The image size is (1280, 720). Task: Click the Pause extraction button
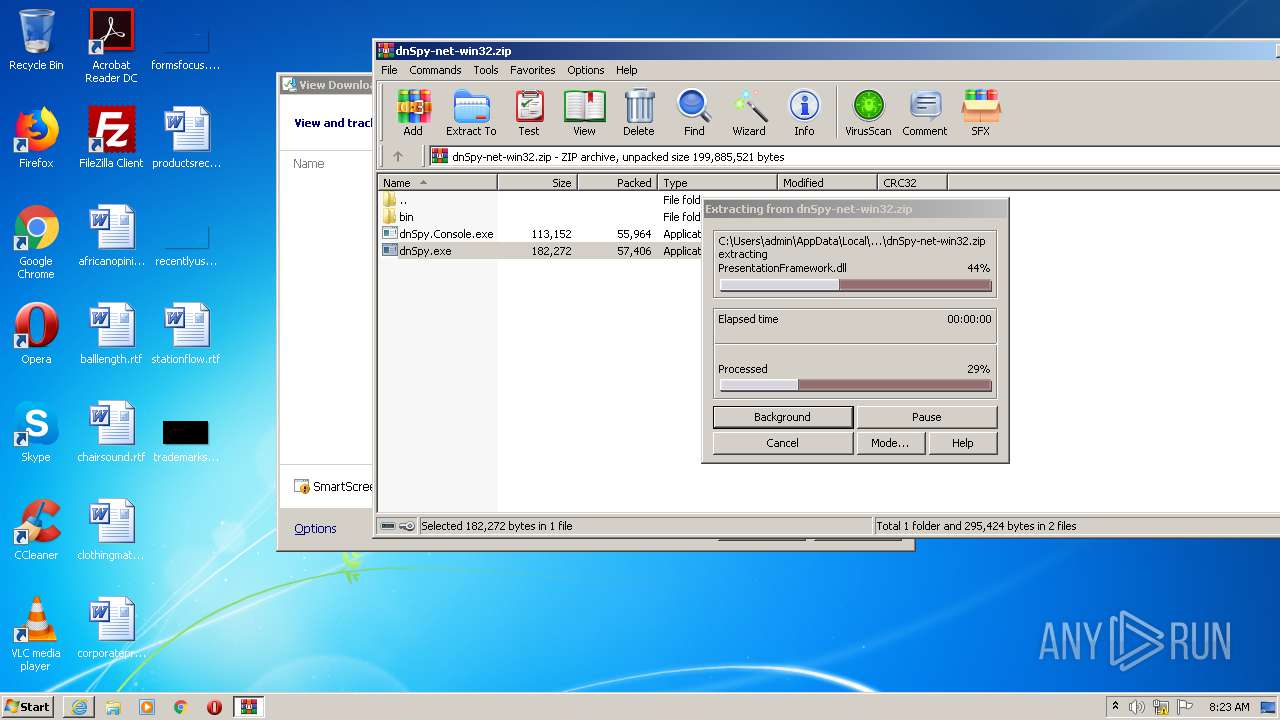926,417
